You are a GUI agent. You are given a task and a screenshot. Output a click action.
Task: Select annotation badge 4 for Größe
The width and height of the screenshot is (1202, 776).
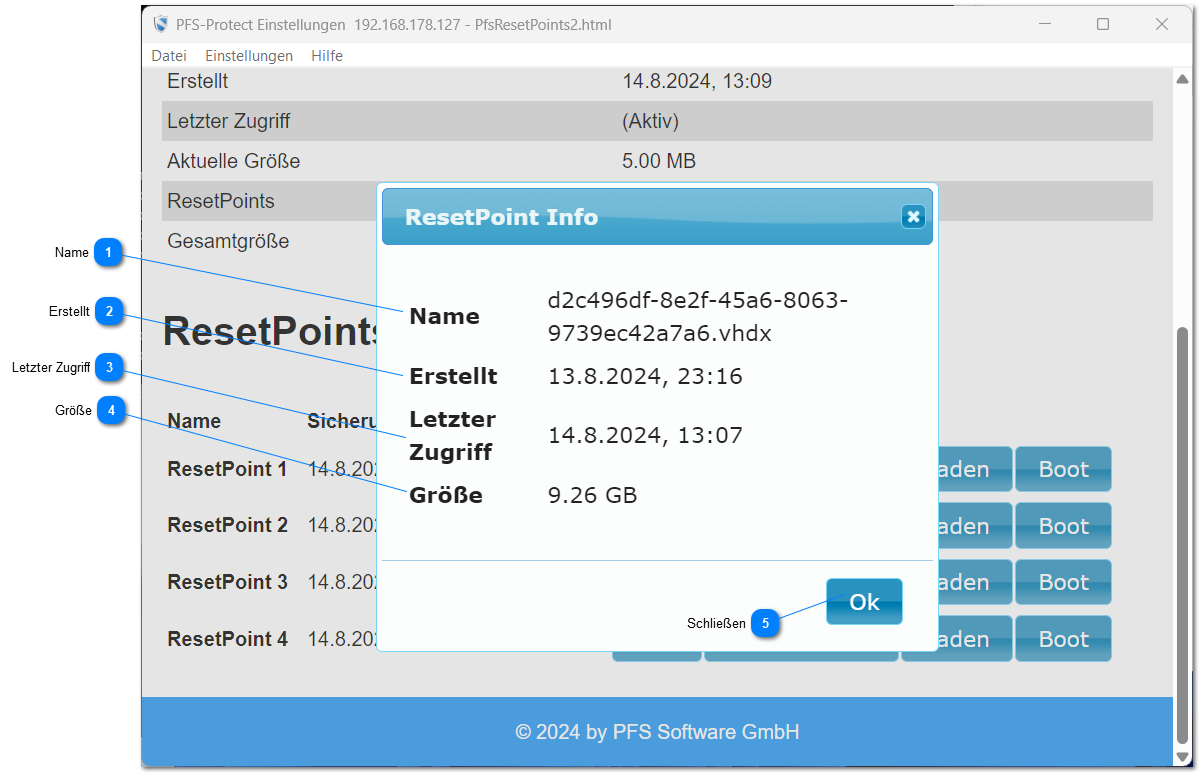click(111, 411)
